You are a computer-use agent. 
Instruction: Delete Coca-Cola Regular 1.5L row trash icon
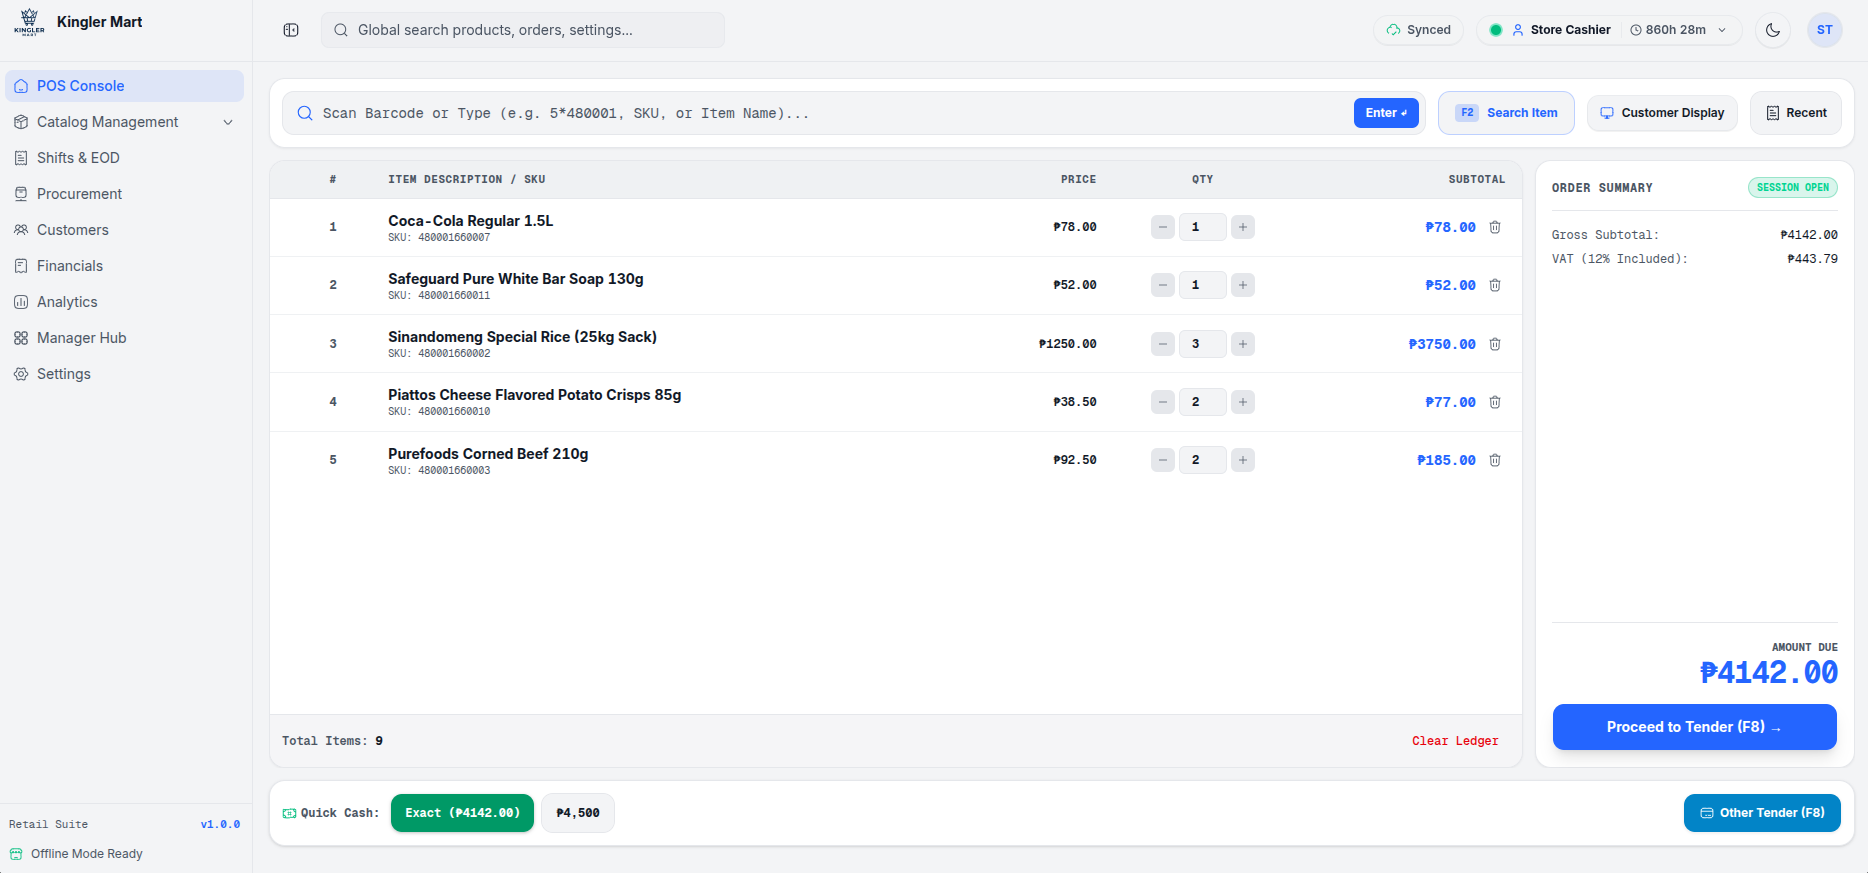click(1495, 227)
